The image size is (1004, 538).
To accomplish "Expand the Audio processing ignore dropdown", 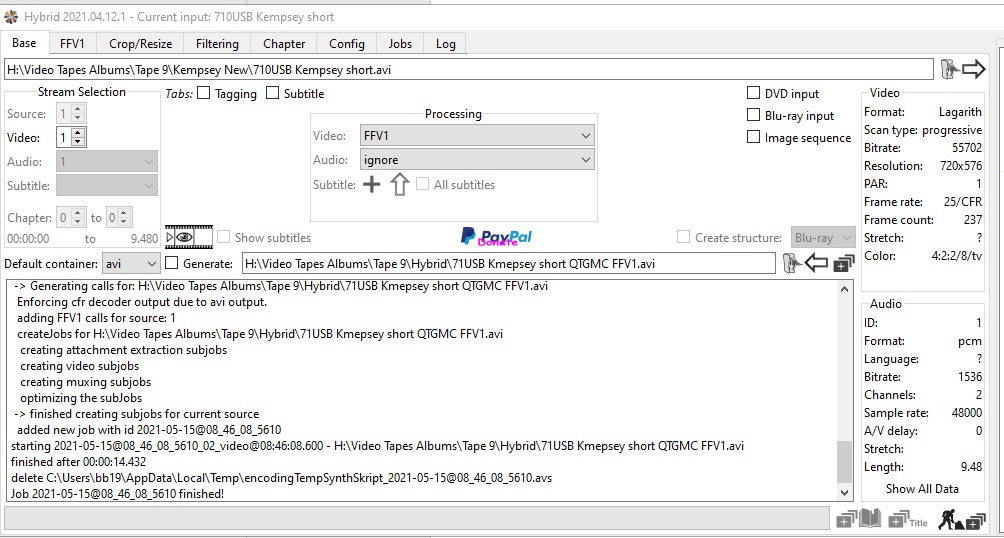I will tap(477, 160).
